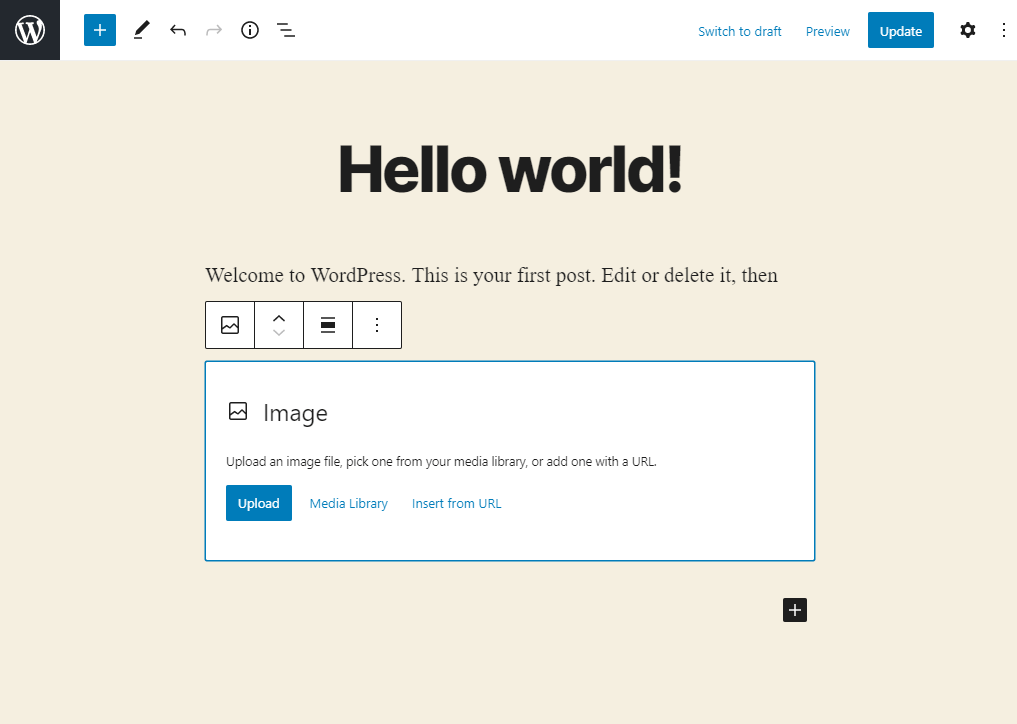The width and height of the screenshot is (1017, 724).
Task: Open the block list view outline
Action: tap(286, 30)
